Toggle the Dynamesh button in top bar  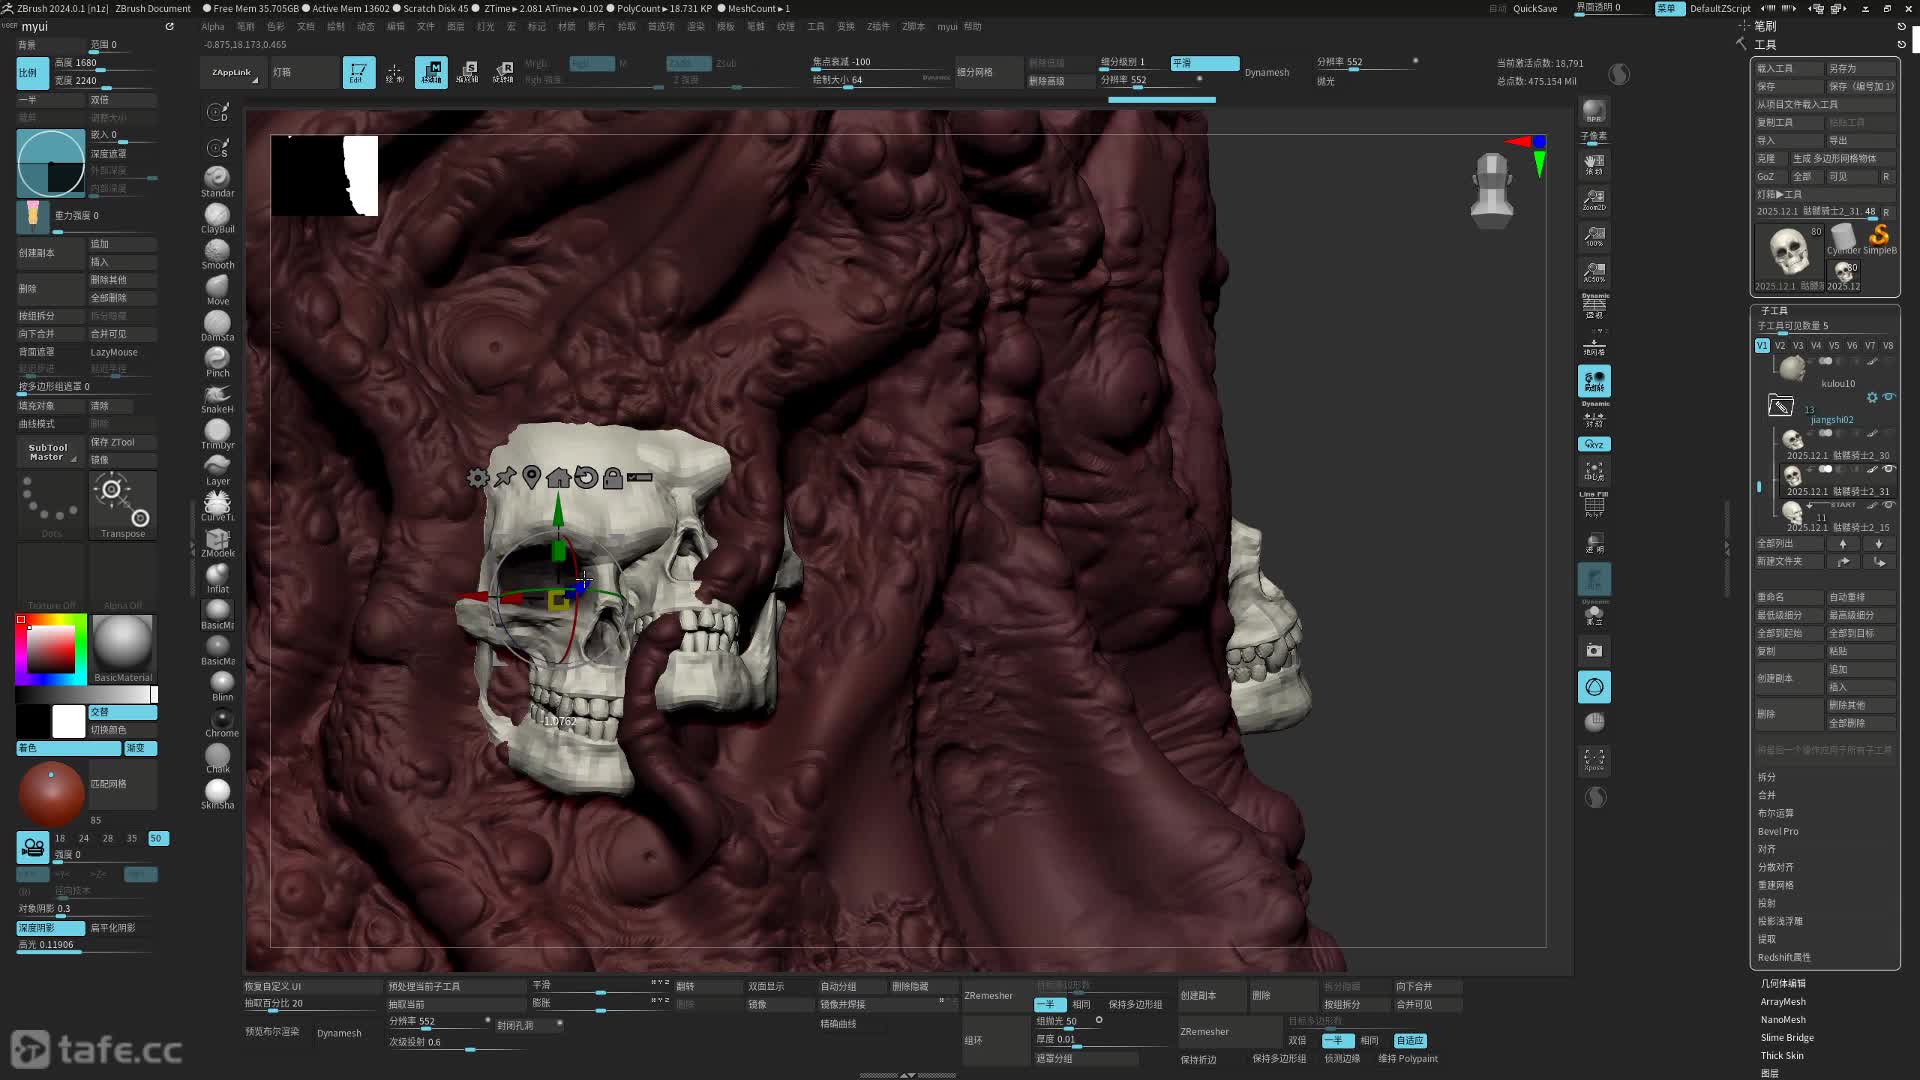pyautogui.click(x=1266, y=72)
